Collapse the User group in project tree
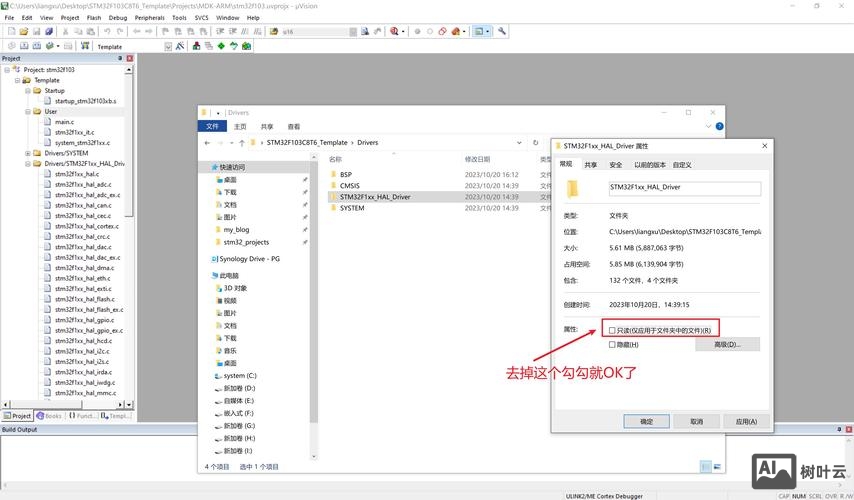Screen dimensions: 854x500 coord(28,111)
